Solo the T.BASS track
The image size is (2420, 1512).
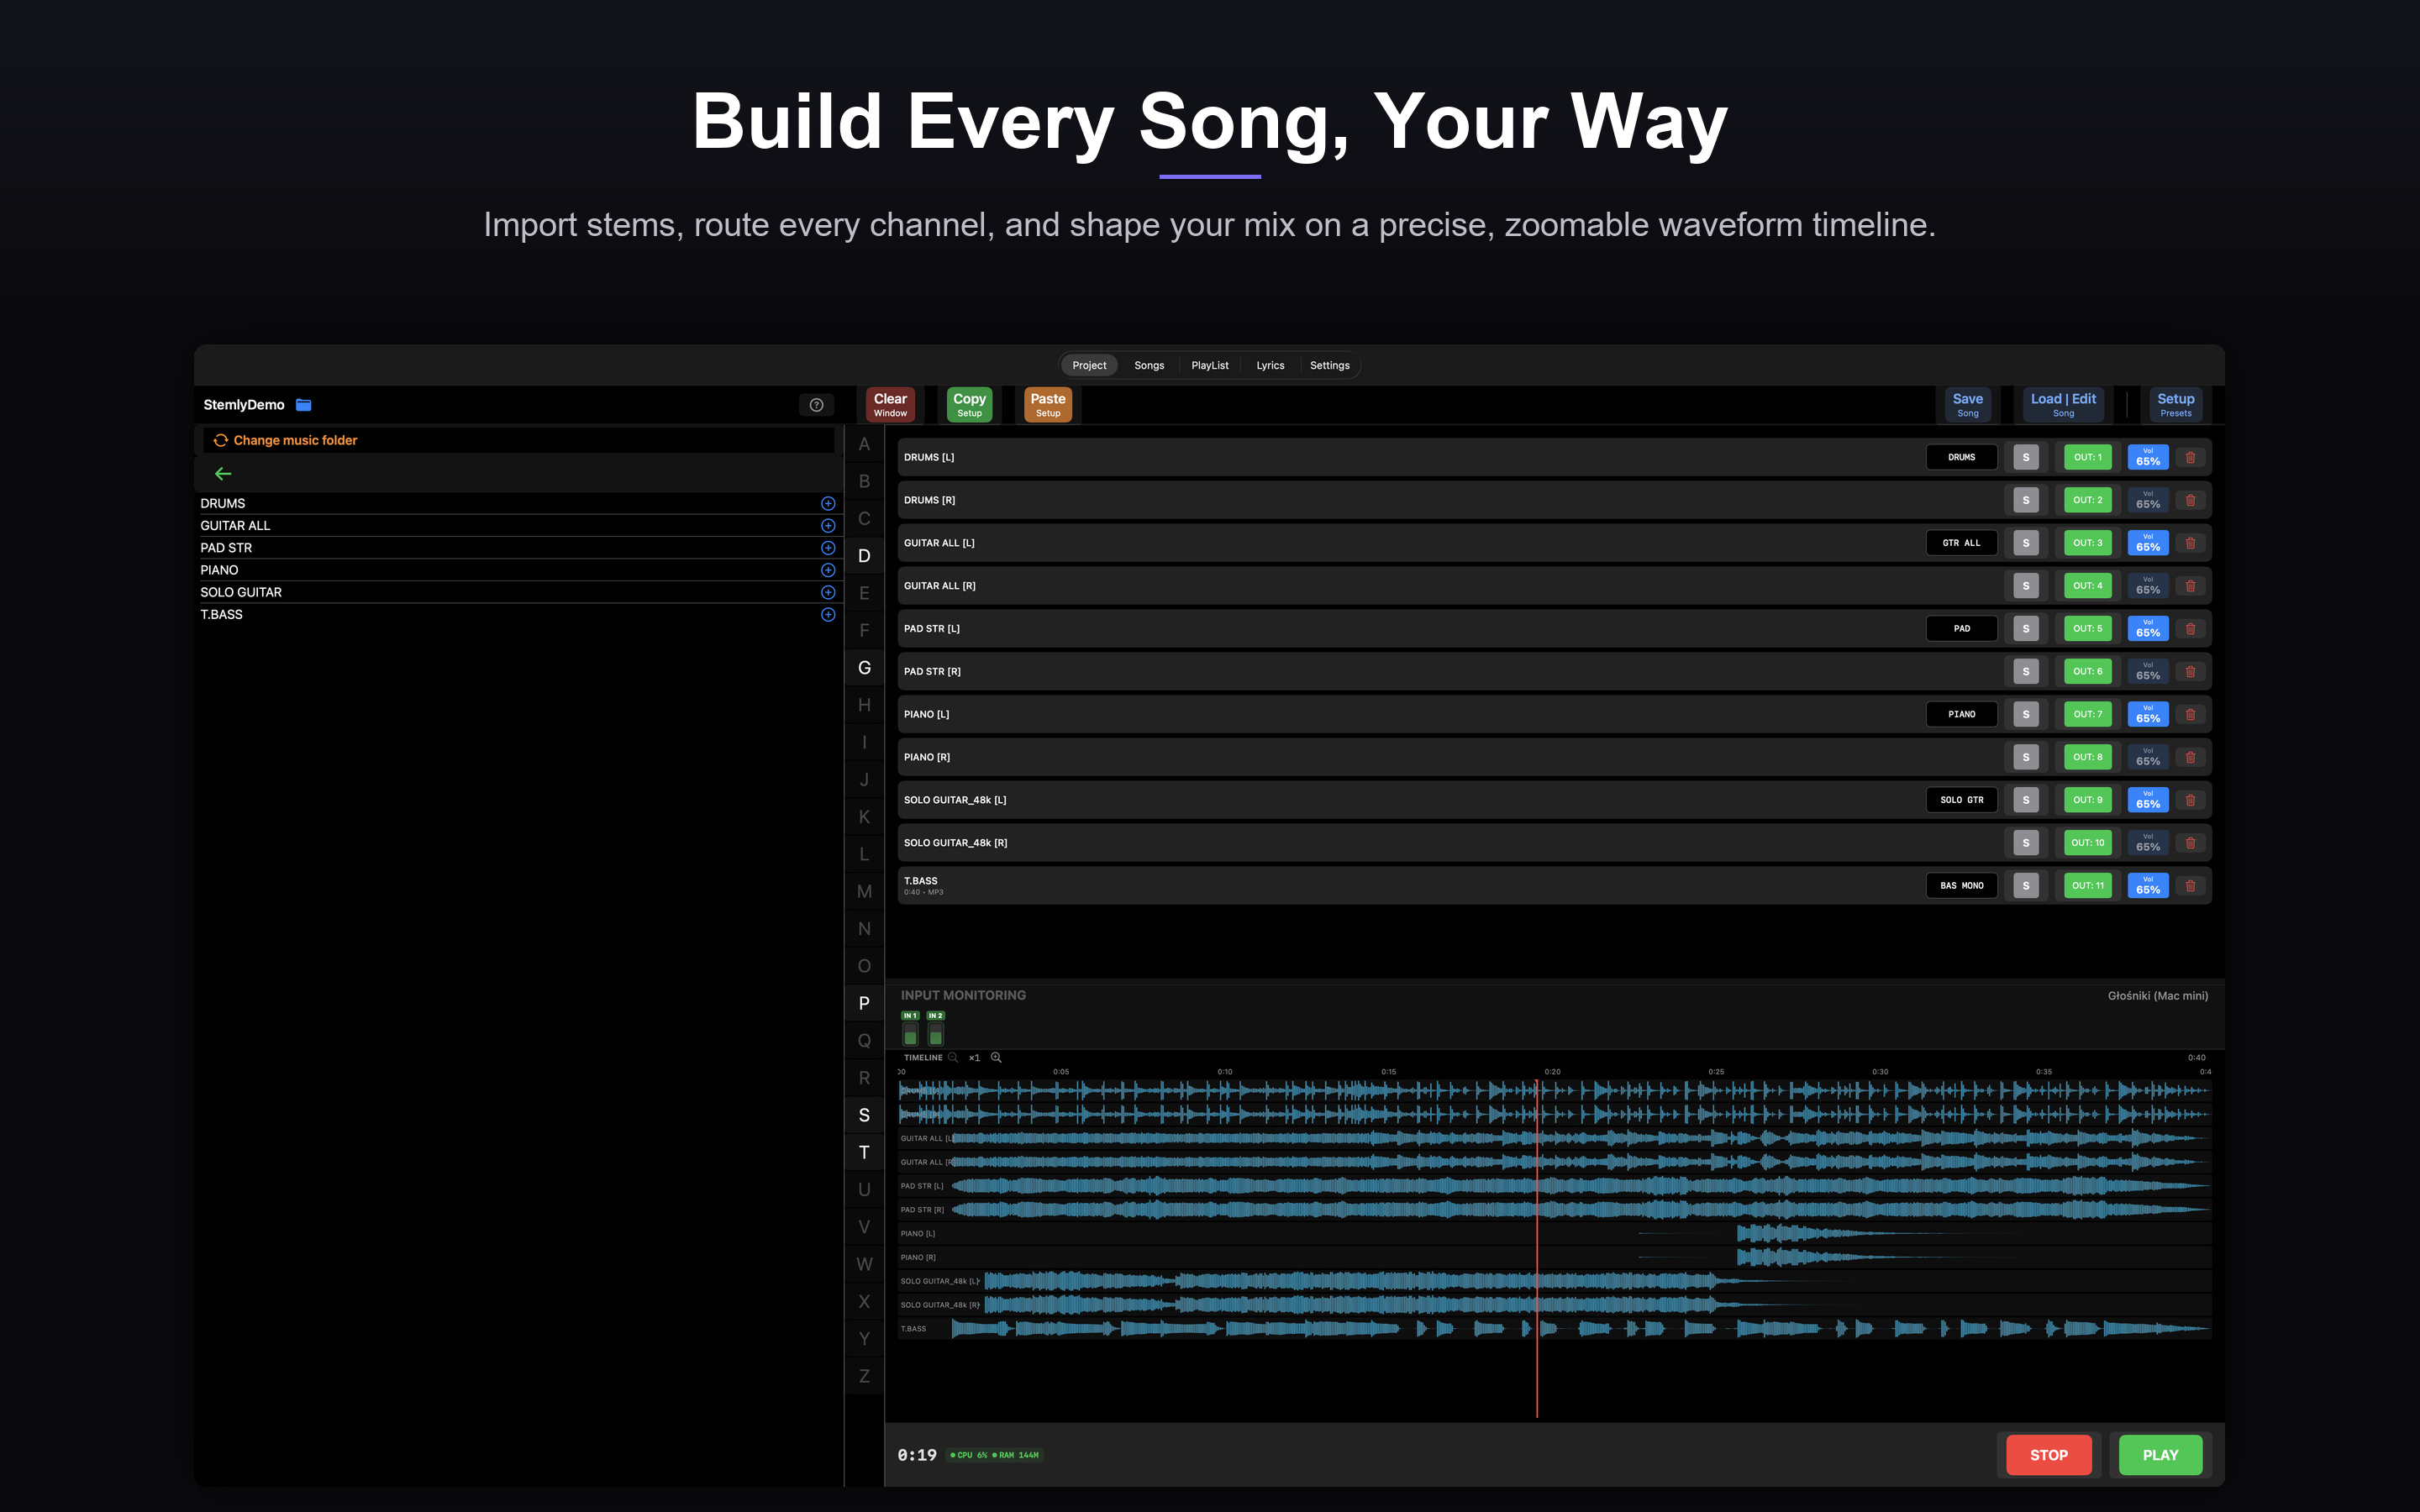2026,886
